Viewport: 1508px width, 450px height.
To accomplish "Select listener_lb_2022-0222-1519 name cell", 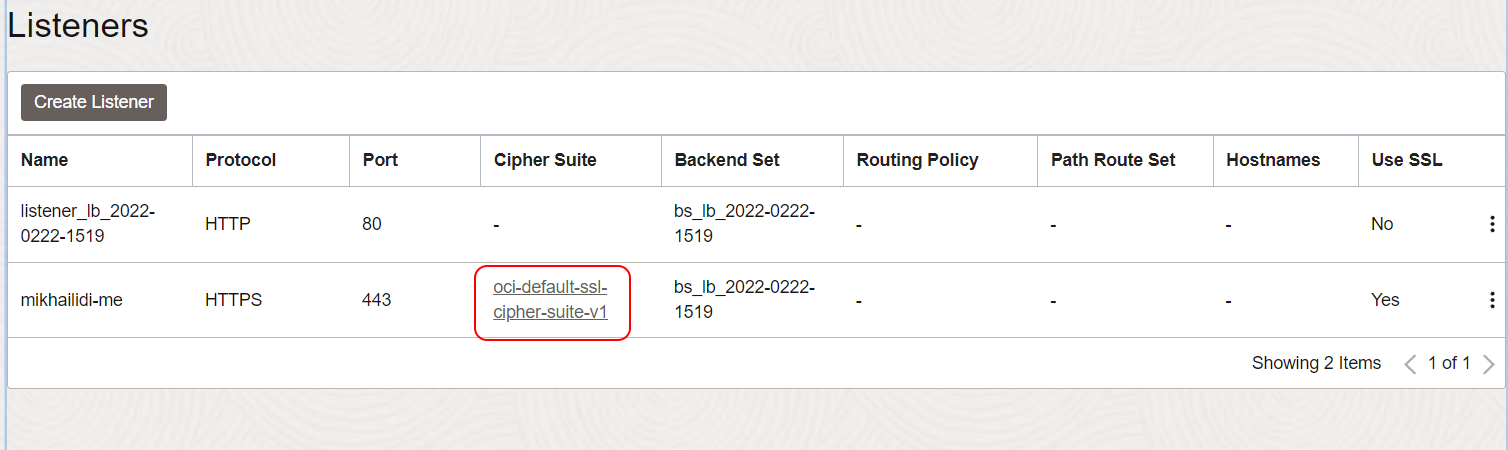I will point(88,224).
